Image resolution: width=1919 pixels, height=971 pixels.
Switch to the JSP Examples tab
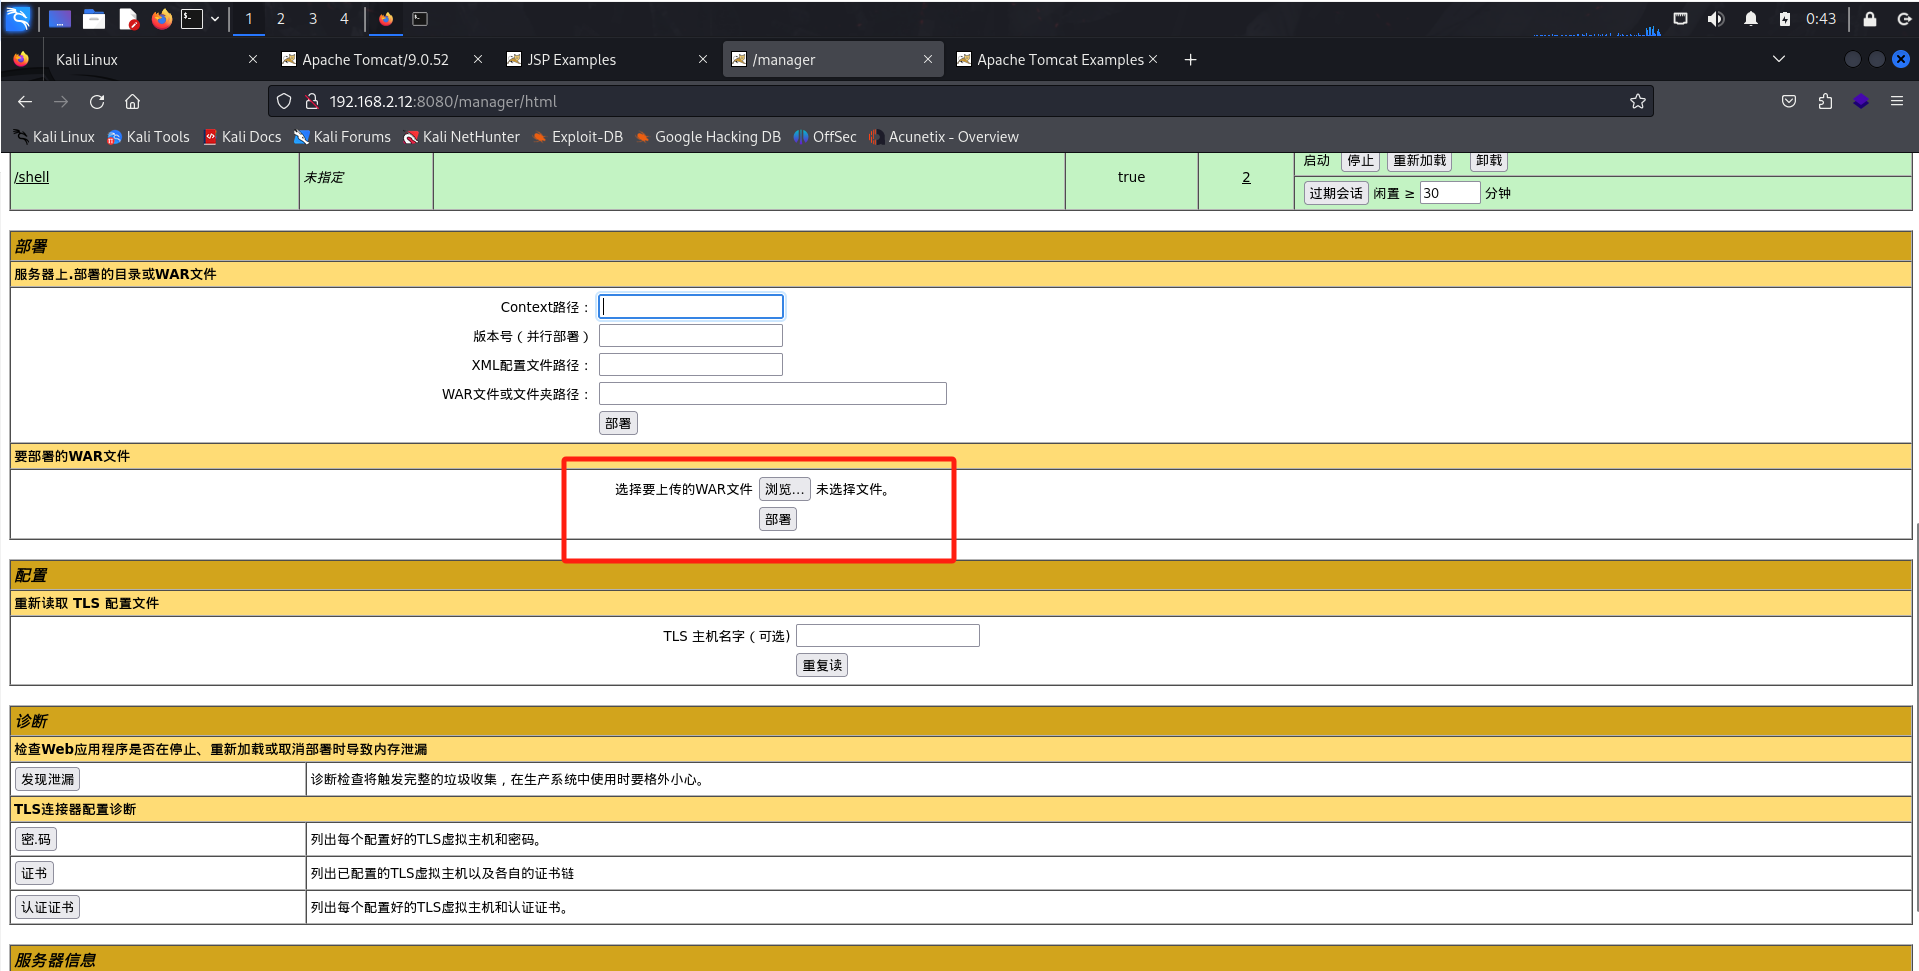pyautogui.click(x=571, y=60)
